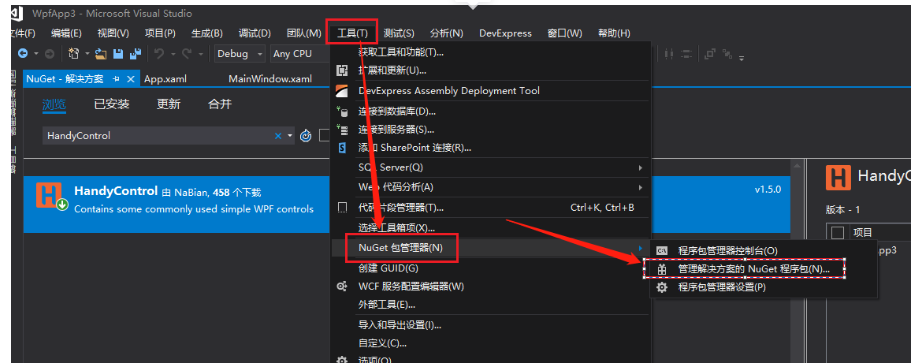The image size is (913, 363).
Task: Click the Package Manager Settings gear icon
Action: click(661, 287)
